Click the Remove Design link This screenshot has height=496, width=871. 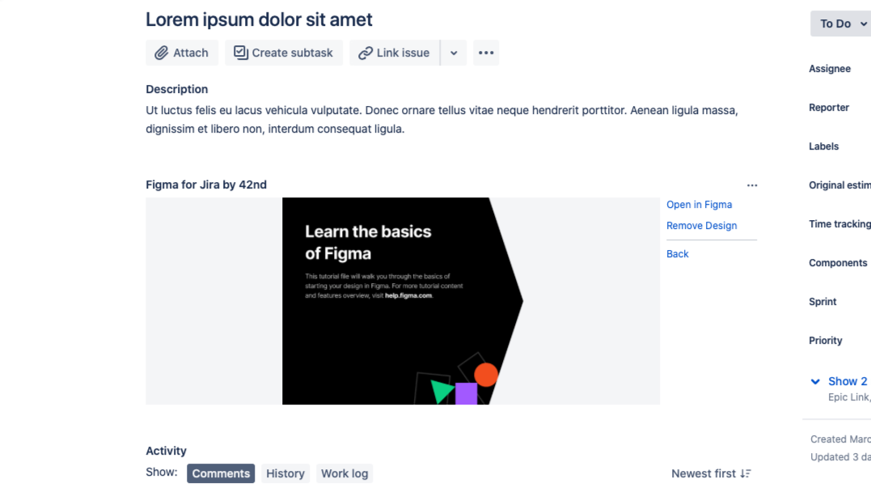[x=702, y=226]
